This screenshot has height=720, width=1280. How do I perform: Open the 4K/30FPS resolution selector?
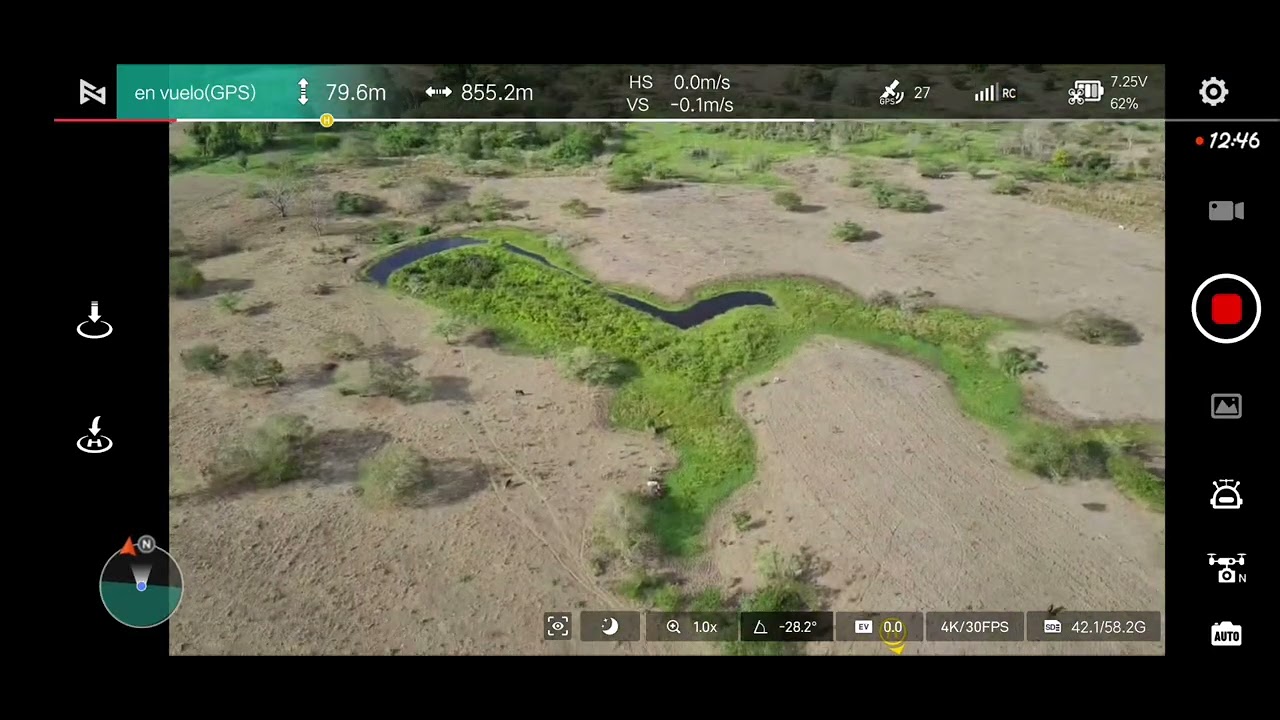(x=974, y=627)
